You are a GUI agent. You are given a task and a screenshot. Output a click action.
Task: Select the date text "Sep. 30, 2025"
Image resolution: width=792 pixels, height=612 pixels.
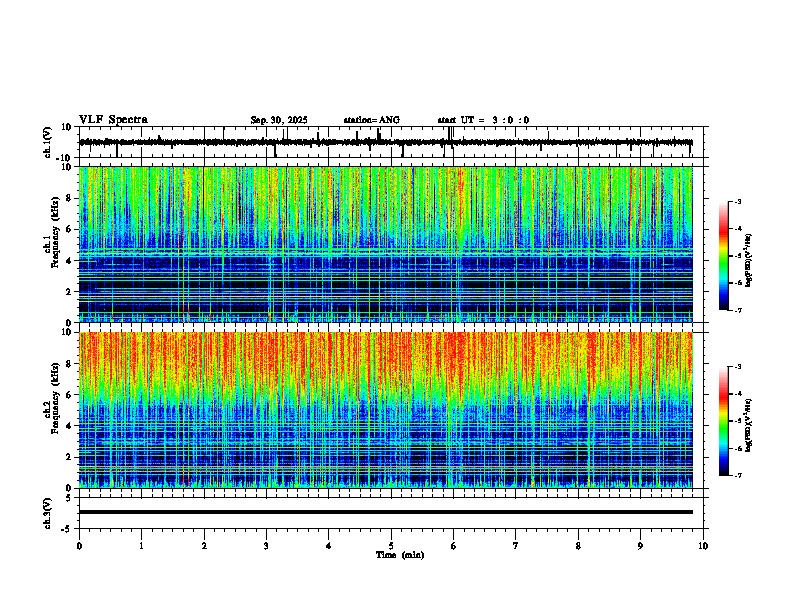pyautogui.click(x=279, y=120)
